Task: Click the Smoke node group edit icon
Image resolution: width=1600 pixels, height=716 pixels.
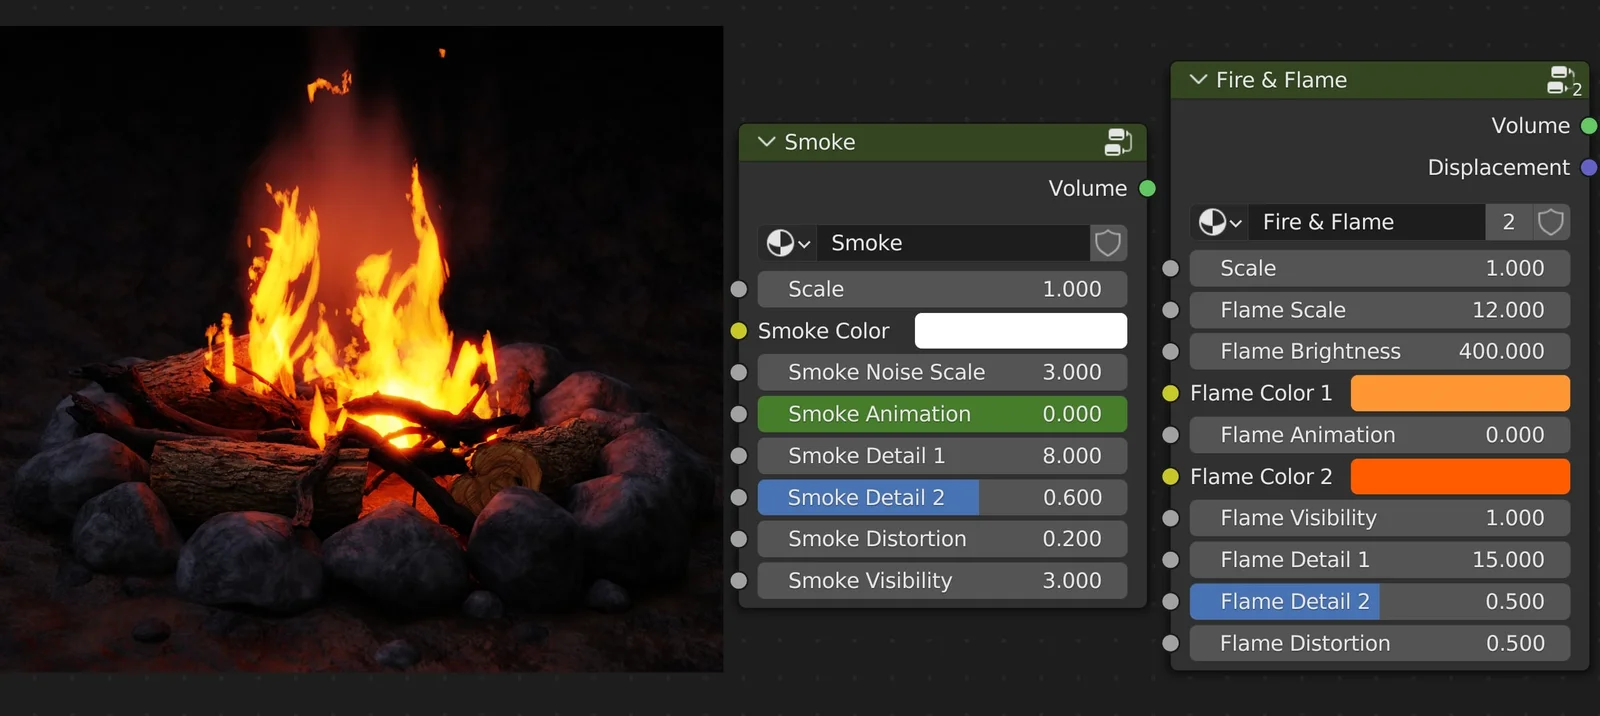Action: click(x=1117, y=142)
